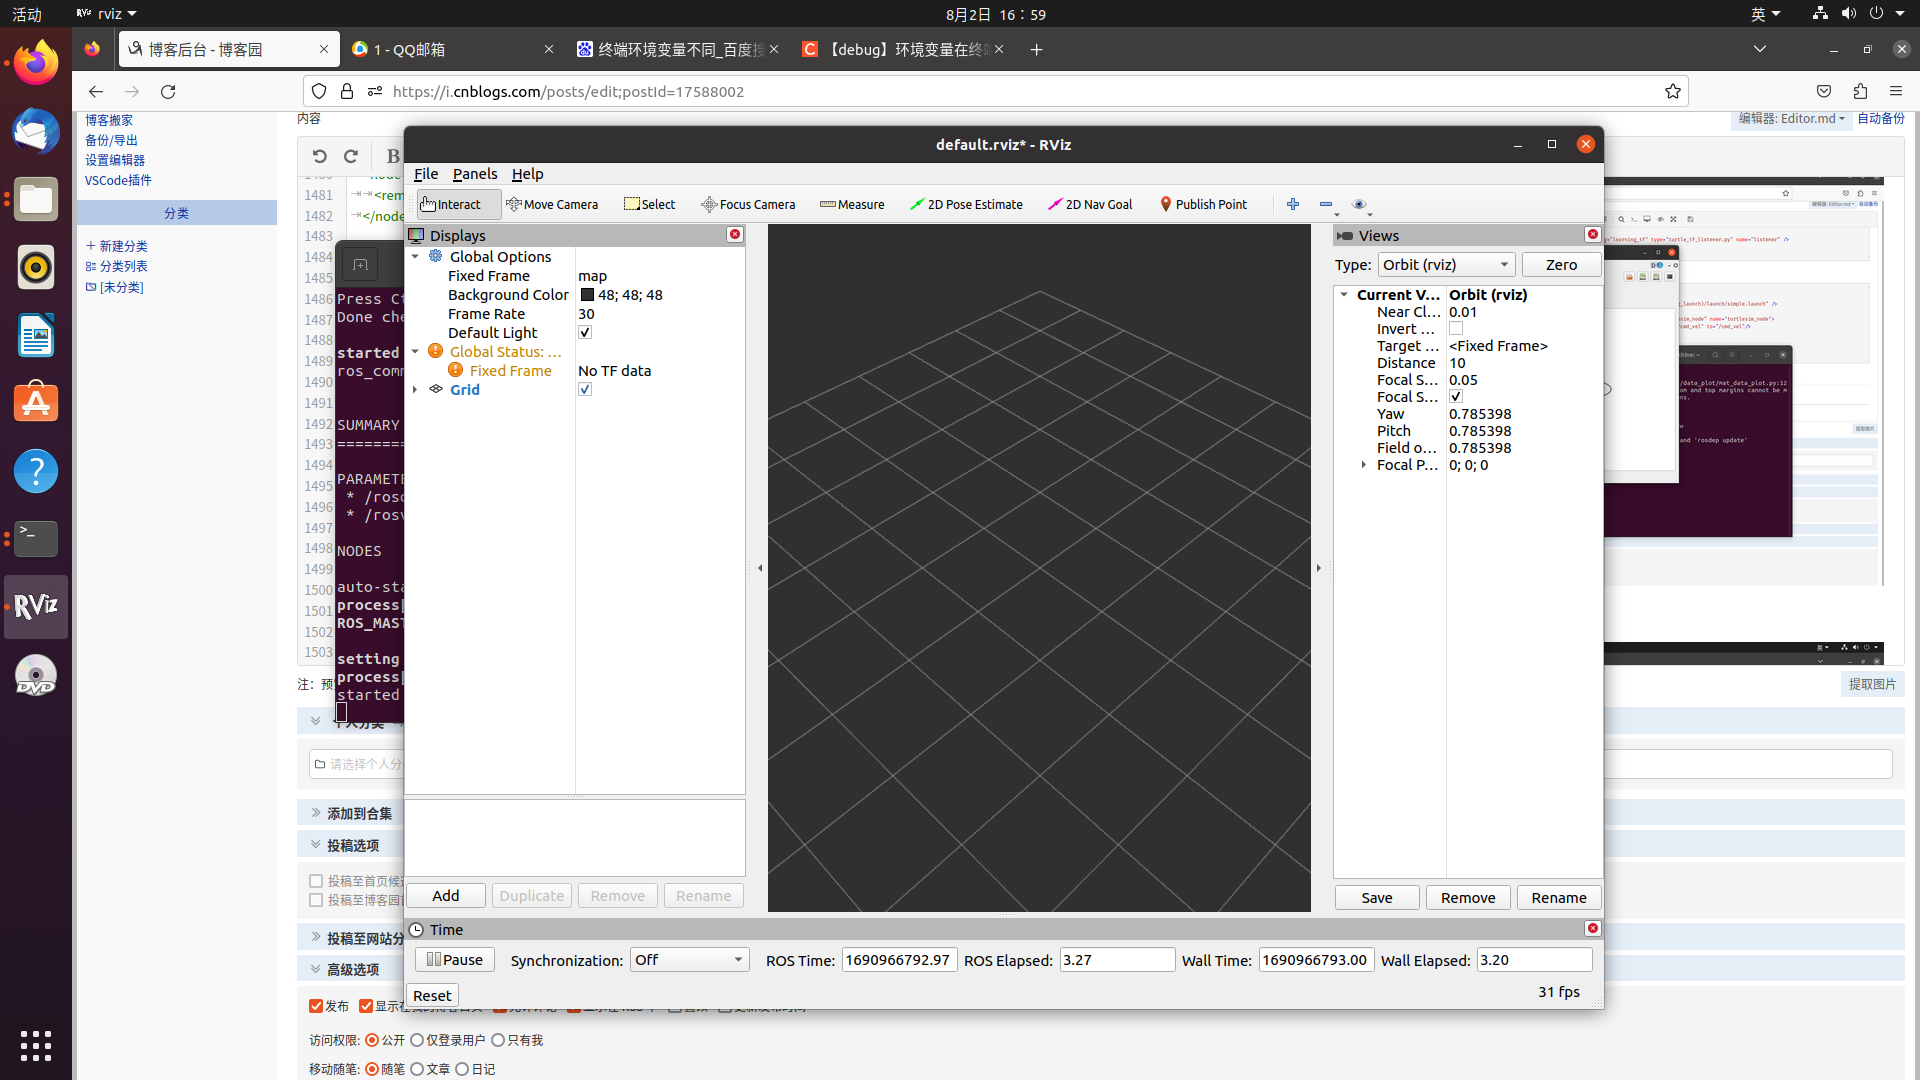1920x1080 pixels.
Task: Open RViz from the Ubuntu dock
Action: coord(36,606)
